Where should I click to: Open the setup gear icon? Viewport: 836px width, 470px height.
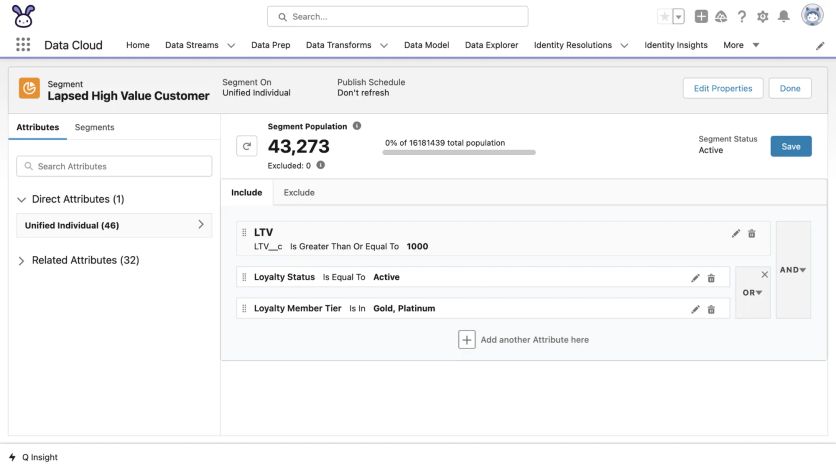(762, 17)
